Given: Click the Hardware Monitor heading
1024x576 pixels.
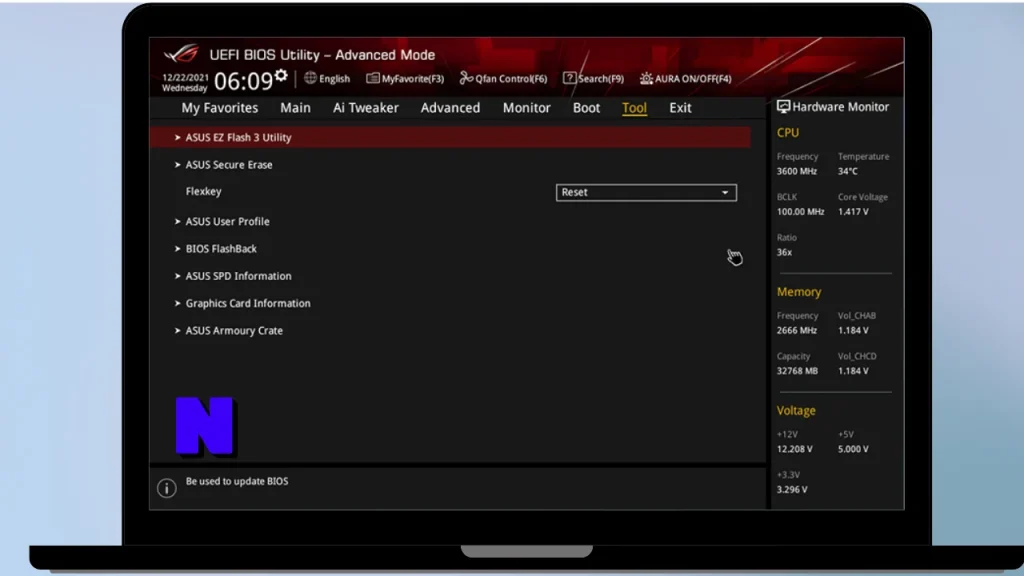Looking at the screenshot, I should [x=840, y=106].
